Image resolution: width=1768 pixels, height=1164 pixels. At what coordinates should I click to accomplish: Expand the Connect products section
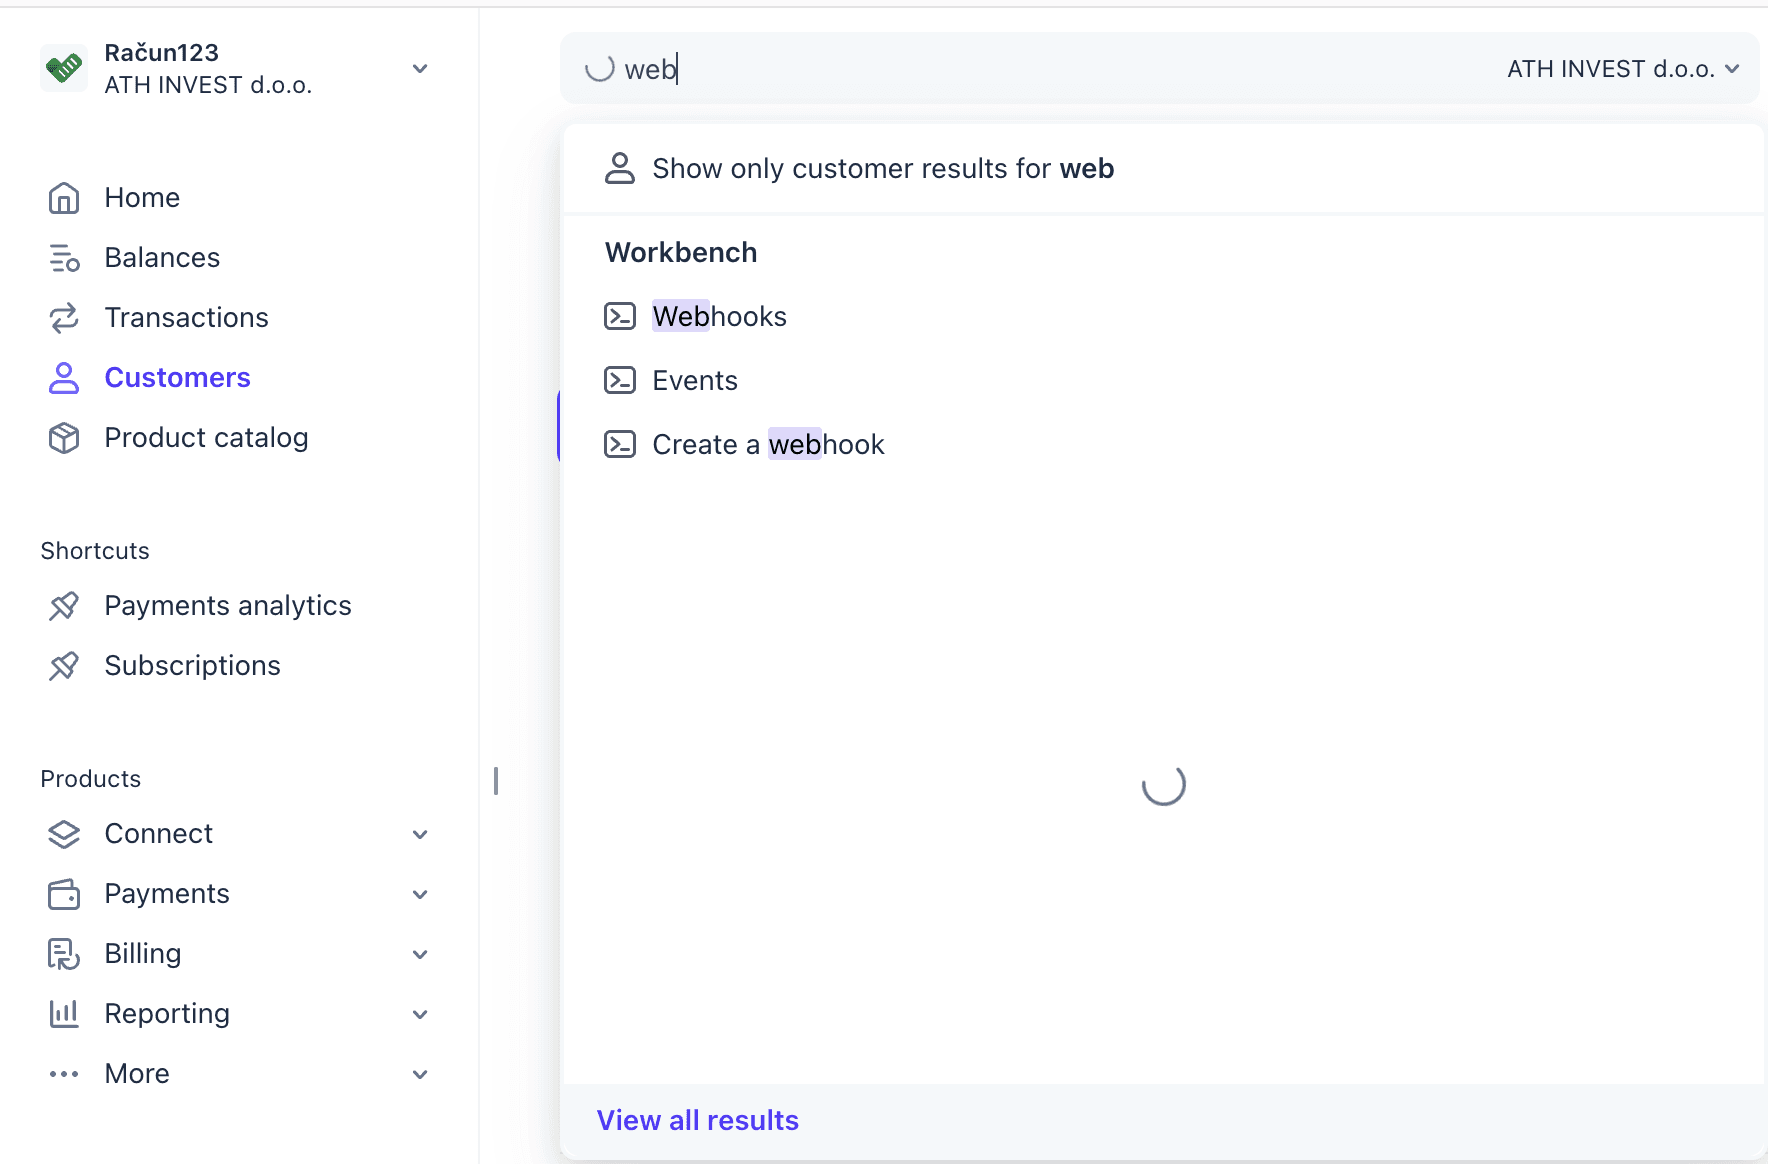click(x=420, y=834)
